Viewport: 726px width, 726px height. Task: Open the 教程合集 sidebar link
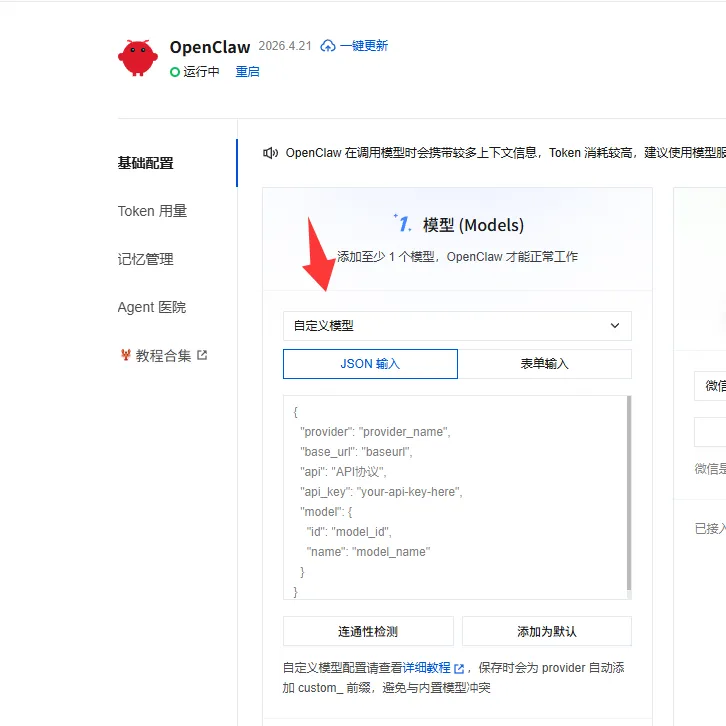(163, 356)
